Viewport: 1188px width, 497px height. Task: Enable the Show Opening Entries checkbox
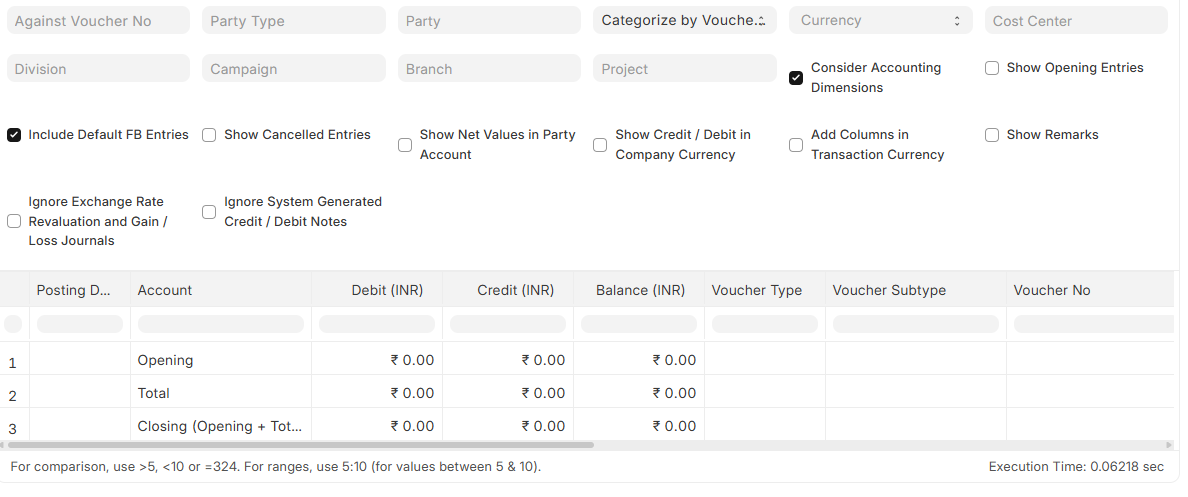[992, 68]
